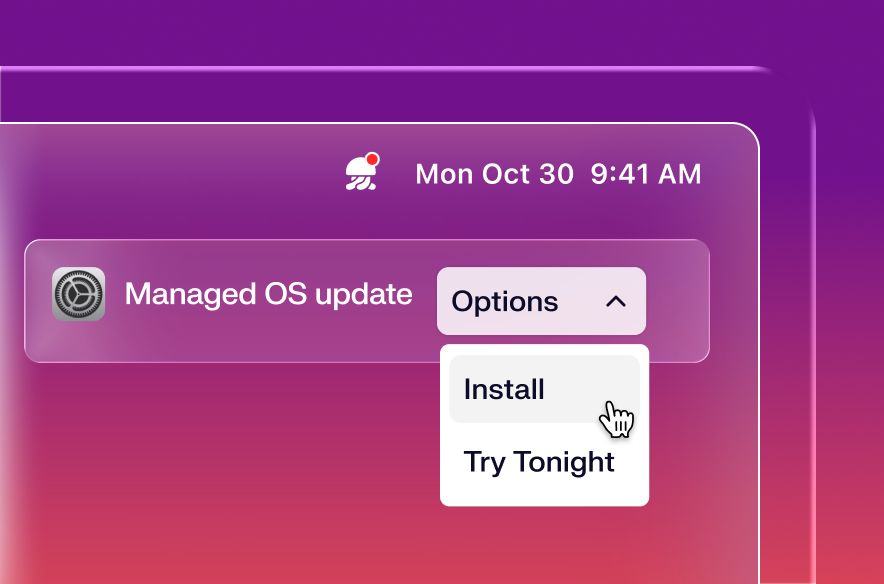884x584 pixels.
Task: Click the notification's left padding beside the gear icon
Action: [38, 300]
